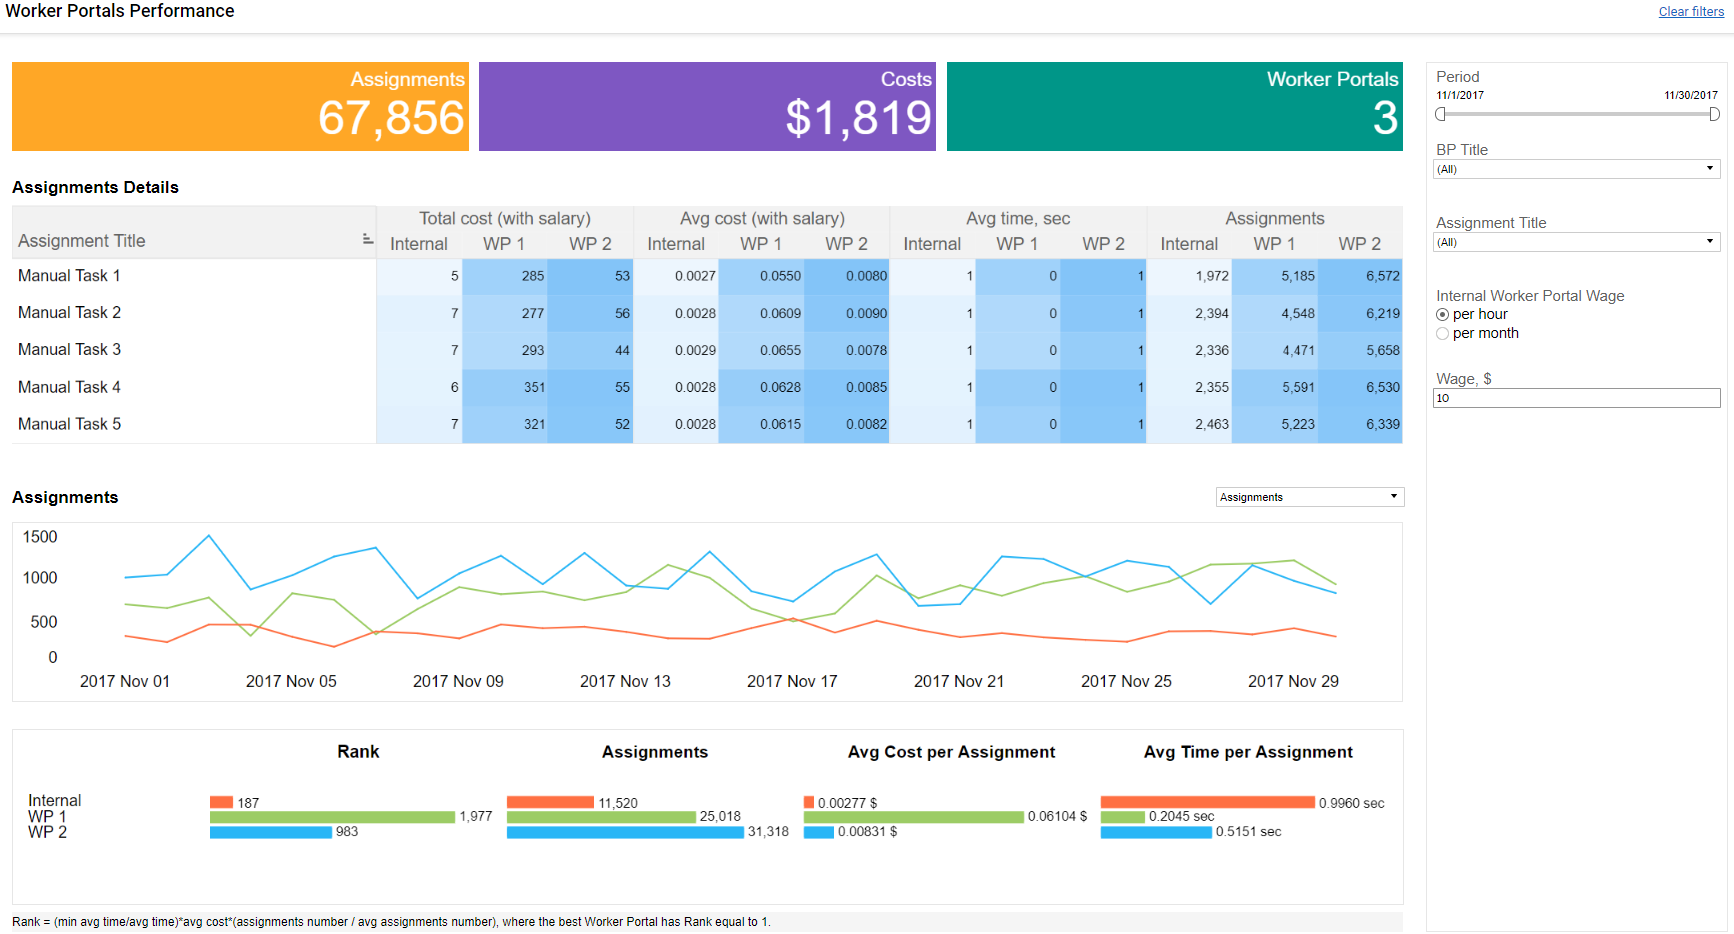Click WP 1 total cost cell for Manual Task 4
Viewport: 1734px width, 934px height.
pyautogui.click(x=505, y=387)
